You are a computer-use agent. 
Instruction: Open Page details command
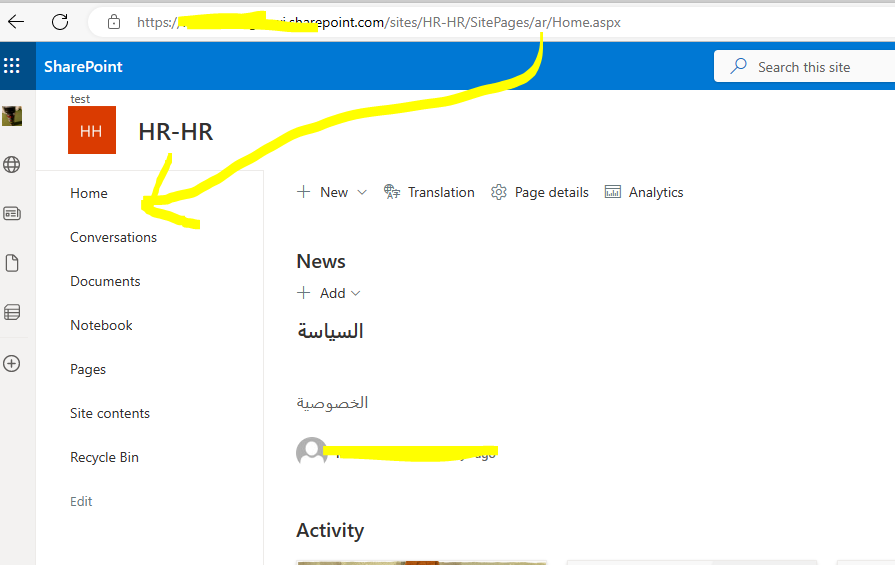coord(540,192)
